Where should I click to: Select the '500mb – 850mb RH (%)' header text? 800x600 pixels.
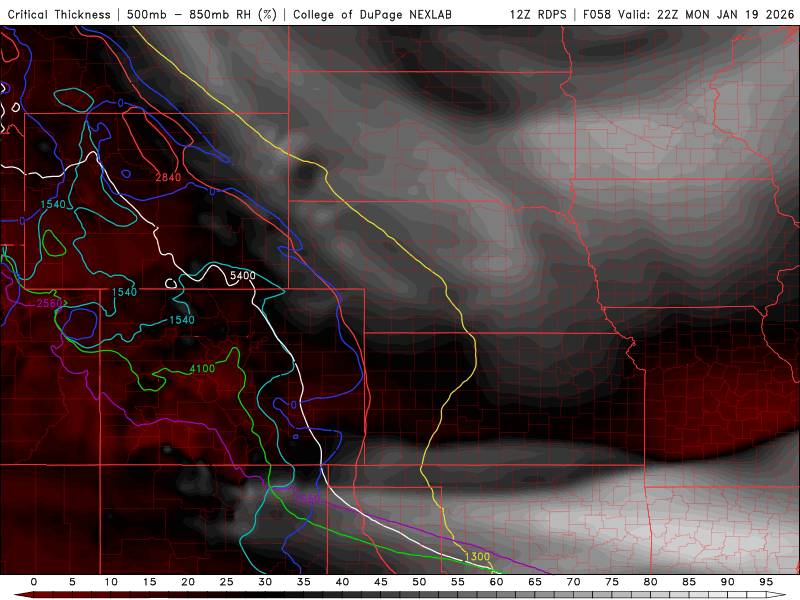(202, 14)
